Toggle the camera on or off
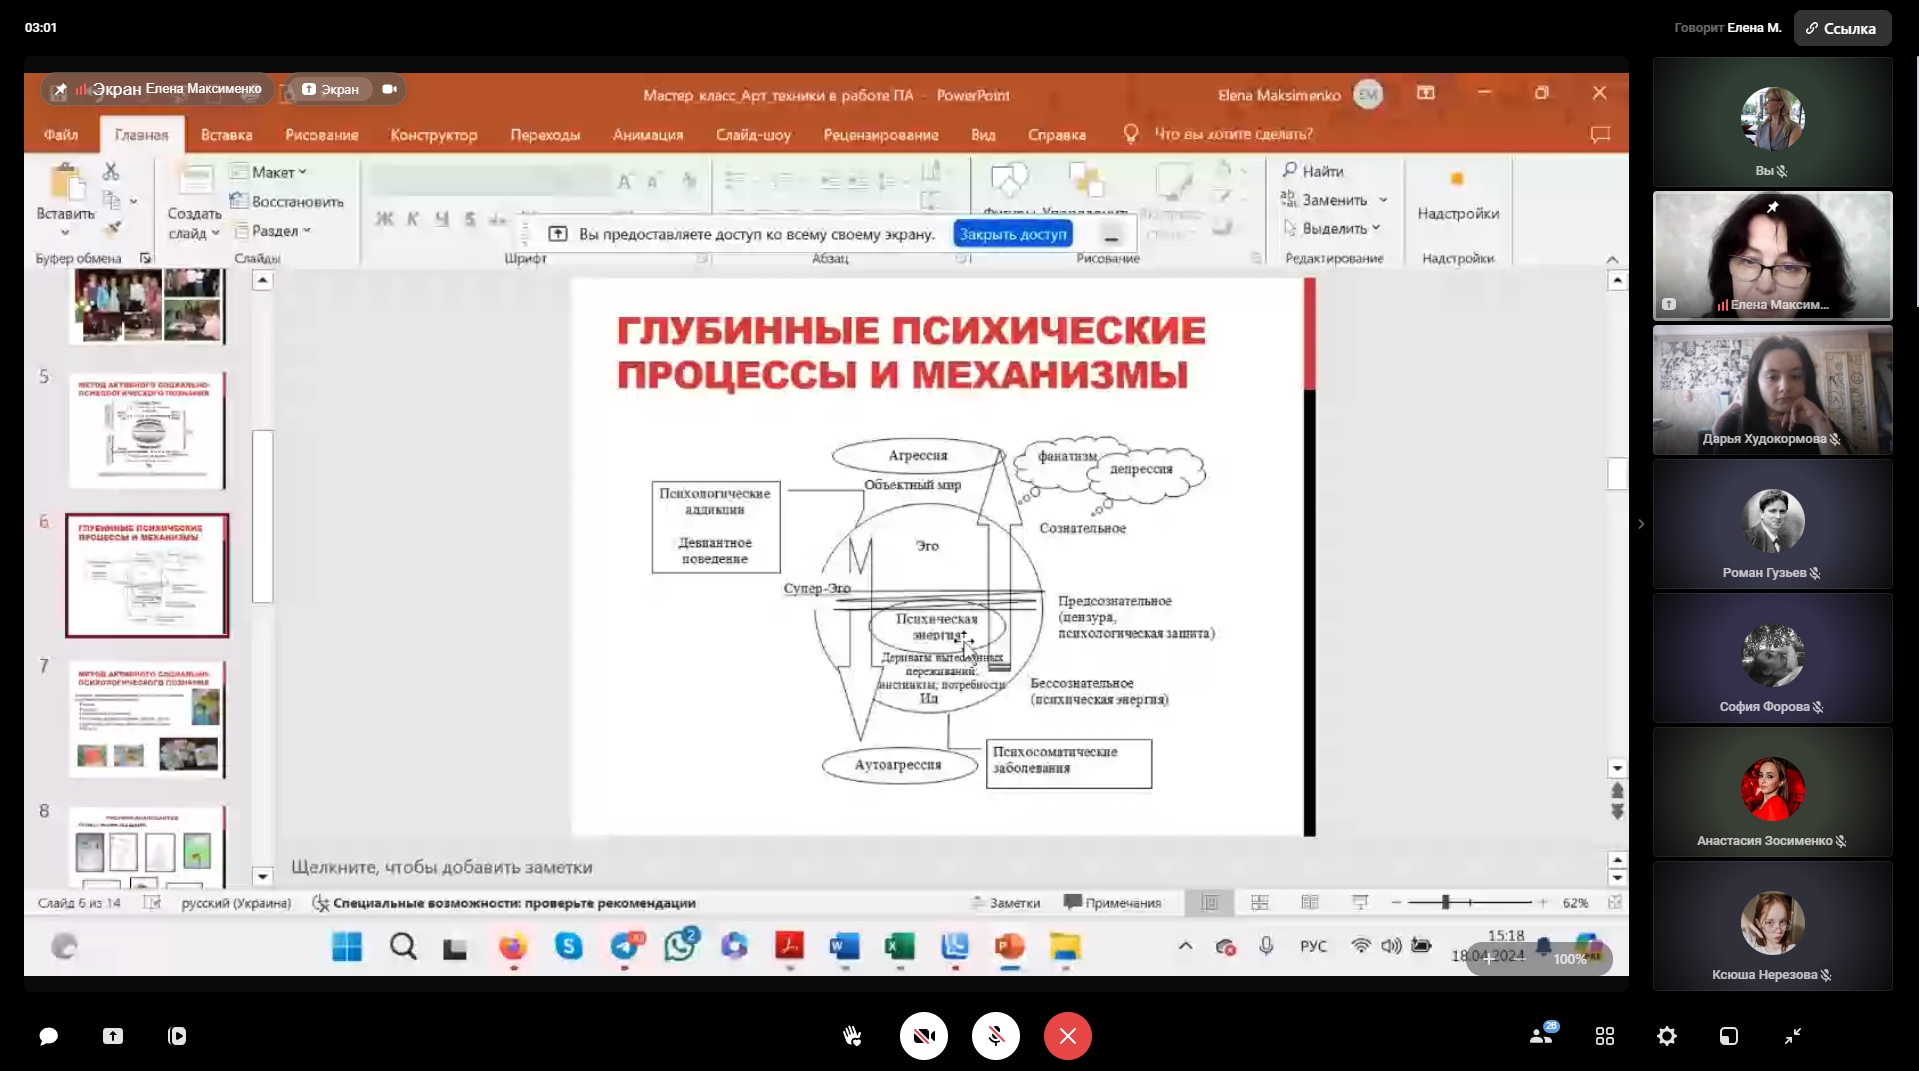Screen dimensions: 1919x1071 click(923, 1036)
